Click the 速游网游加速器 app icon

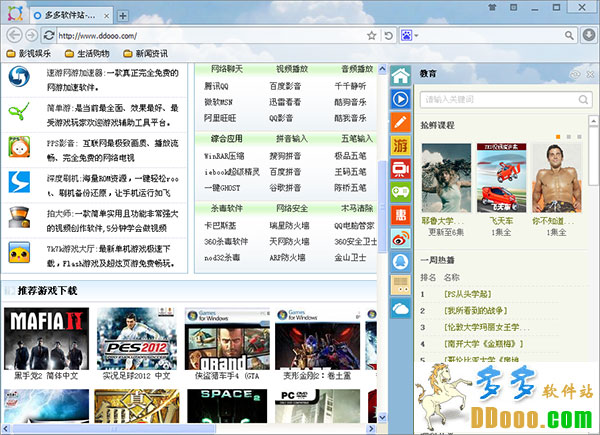tap(19, 76)
